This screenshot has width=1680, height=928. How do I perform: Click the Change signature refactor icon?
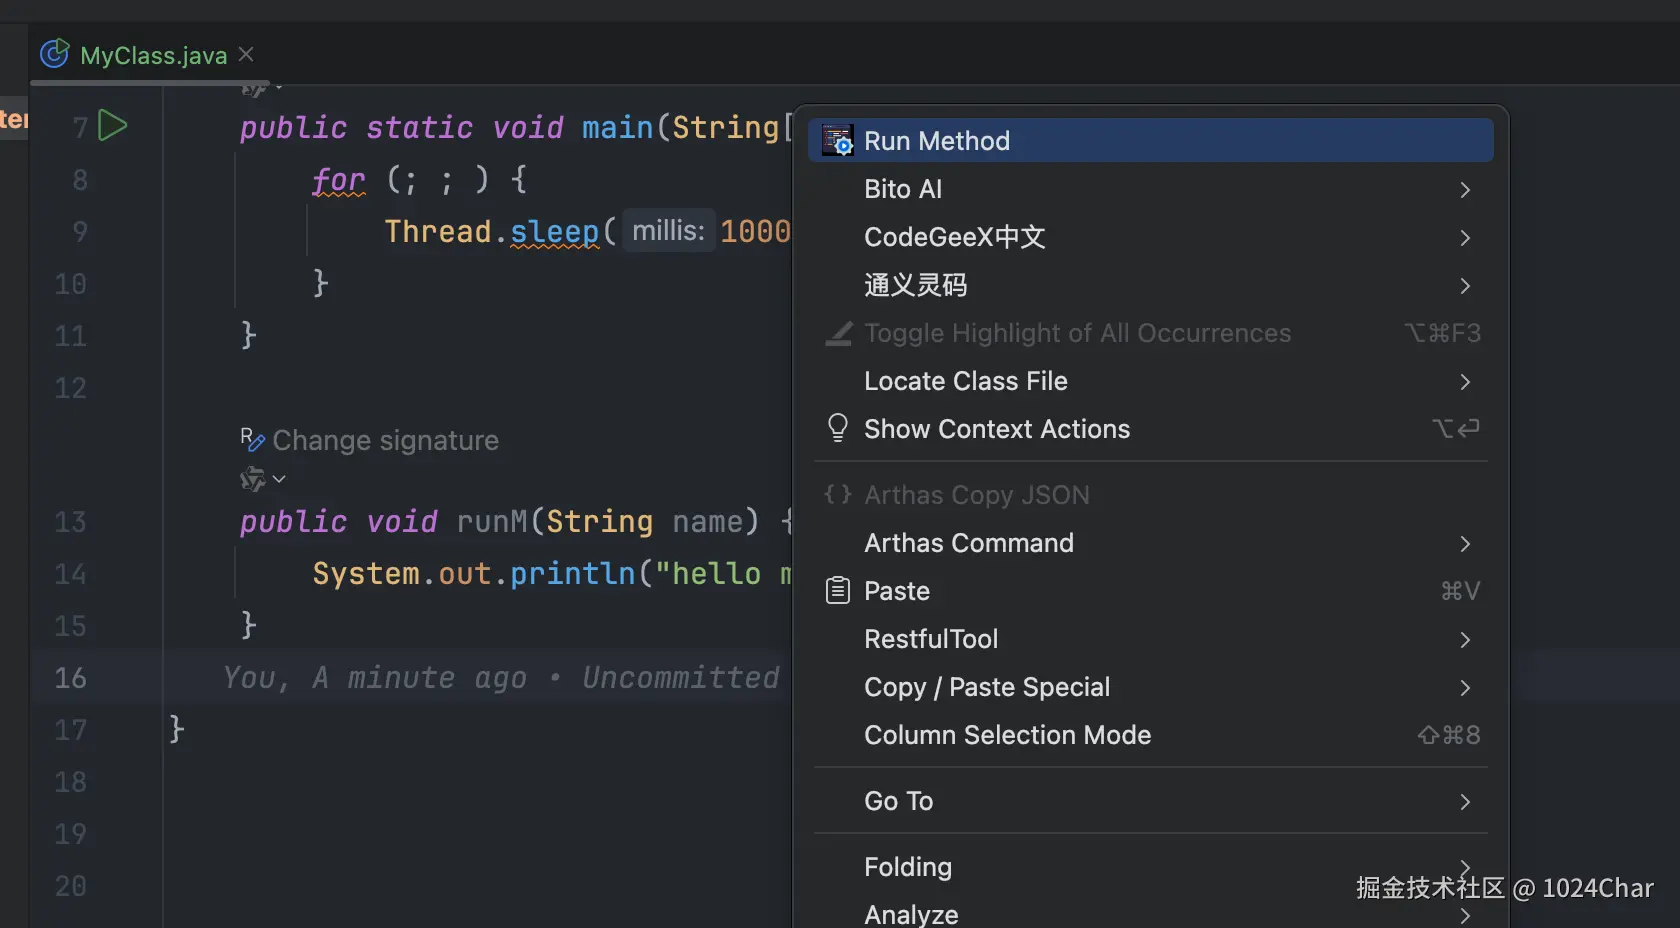(x=252, y=439)
